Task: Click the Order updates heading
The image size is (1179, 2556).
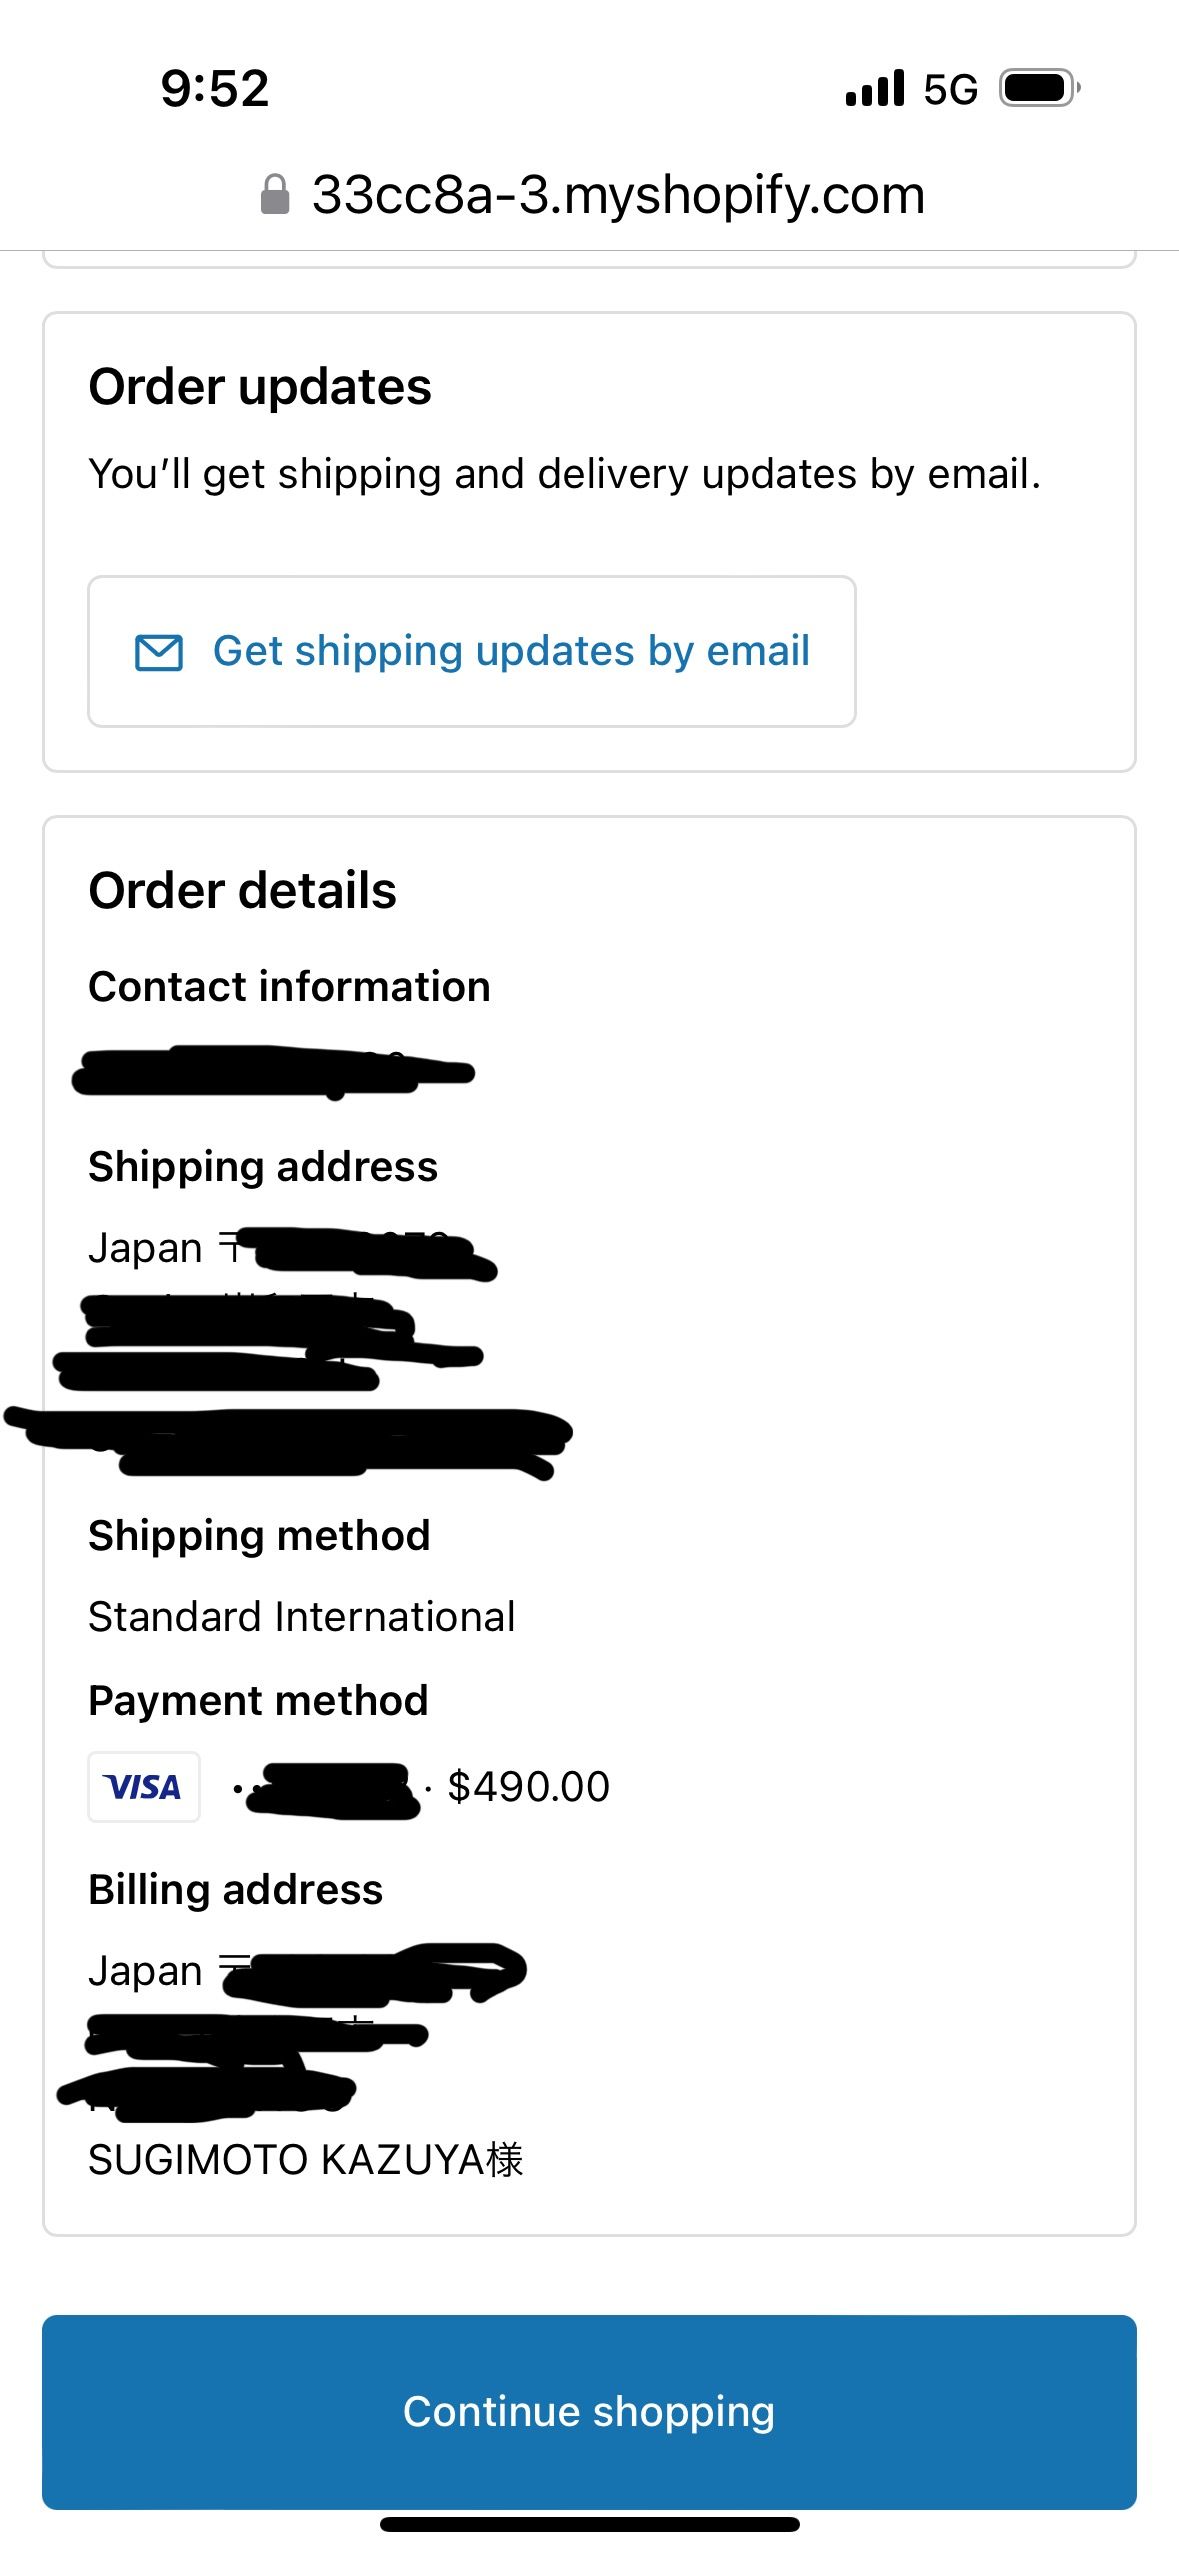Action: click(x=260, y=387)
